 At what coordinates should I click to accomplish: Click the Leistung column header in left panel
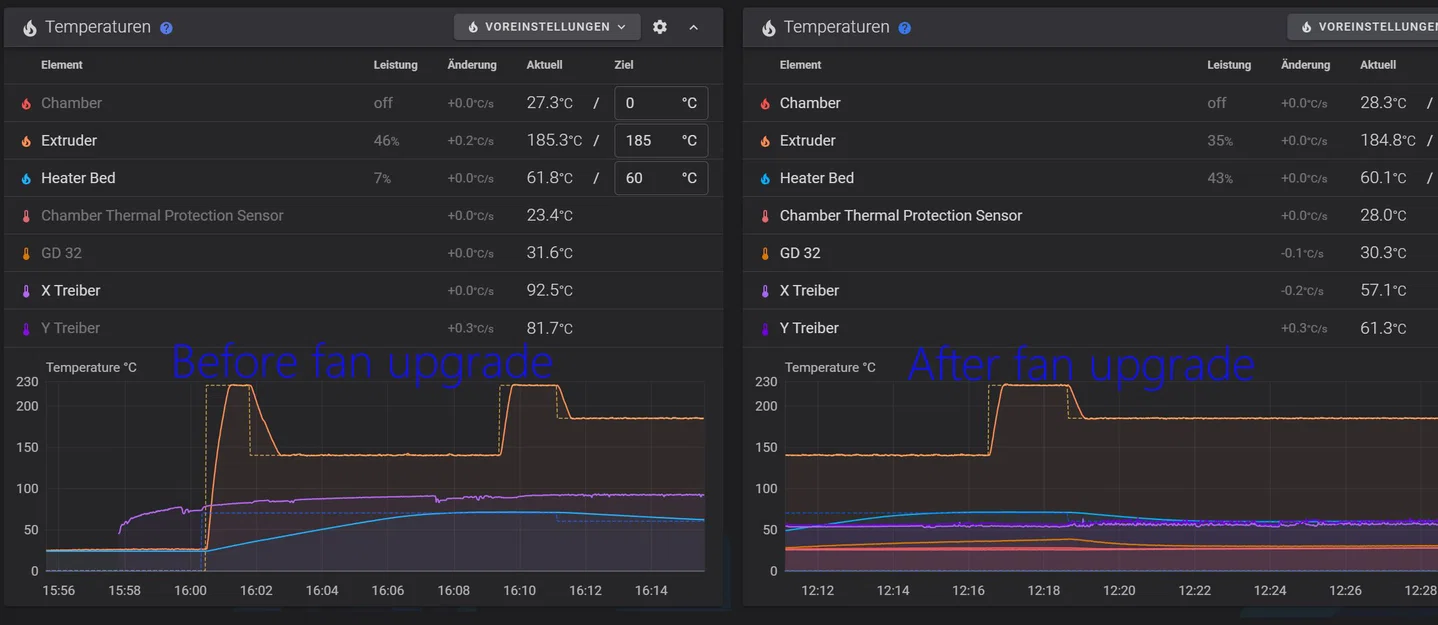point(395,65)
